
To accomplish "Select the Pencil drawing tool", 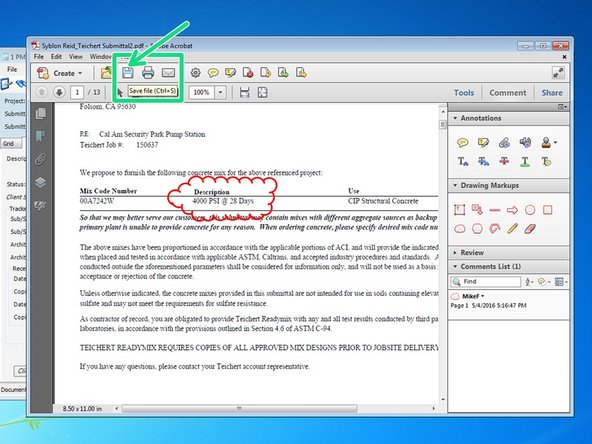I will [x=512, y=228].
